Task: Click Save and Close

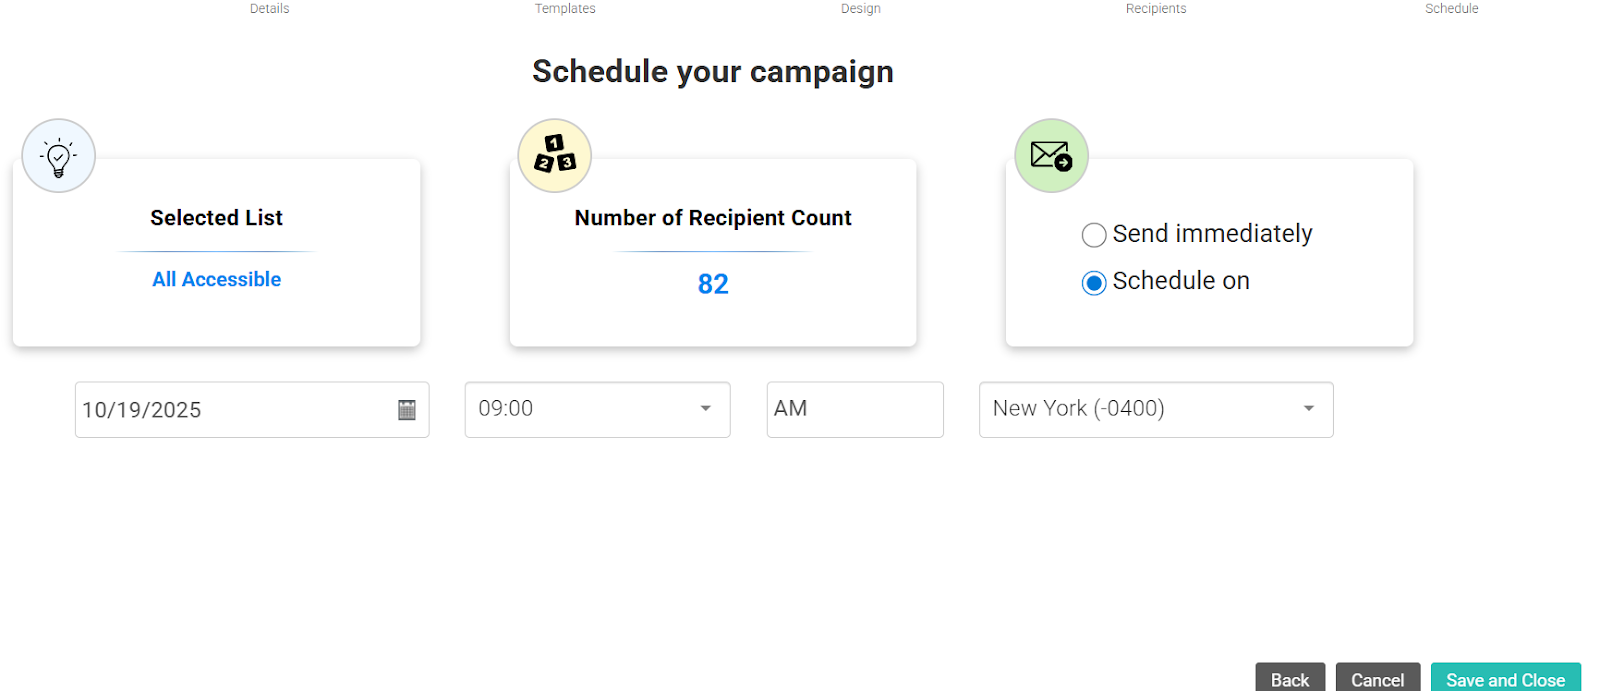Action: (x=1505, y=679)
